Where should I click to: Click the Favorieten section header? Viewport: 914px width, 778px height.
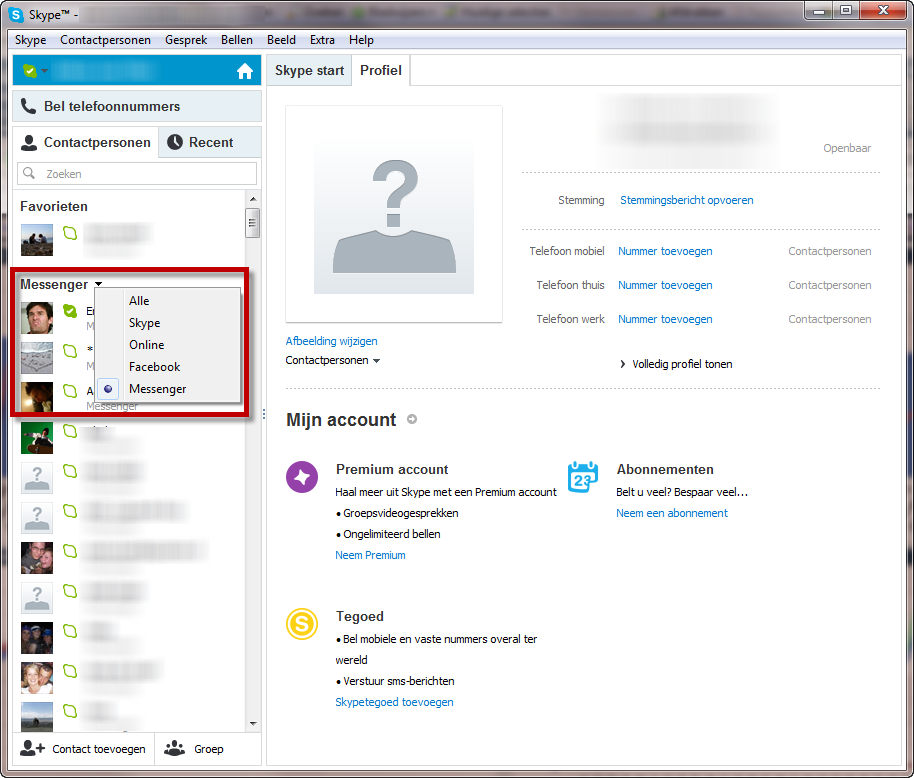(x=54, y=206)
